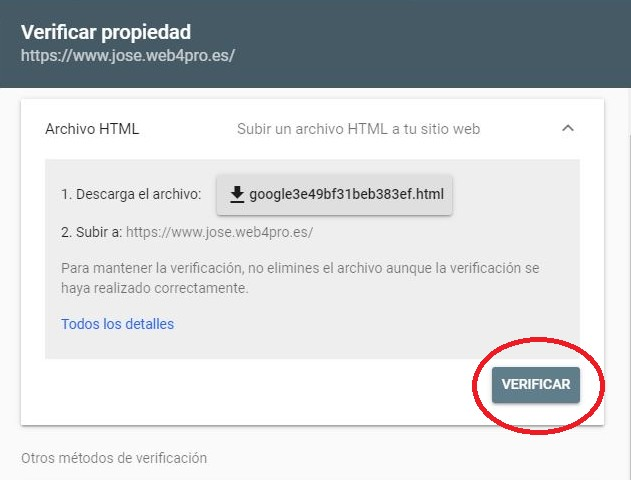The width and height of the screenshot is (631, 480).
Task: Click the VERIFICAR button
Action: tap(536, 385)
